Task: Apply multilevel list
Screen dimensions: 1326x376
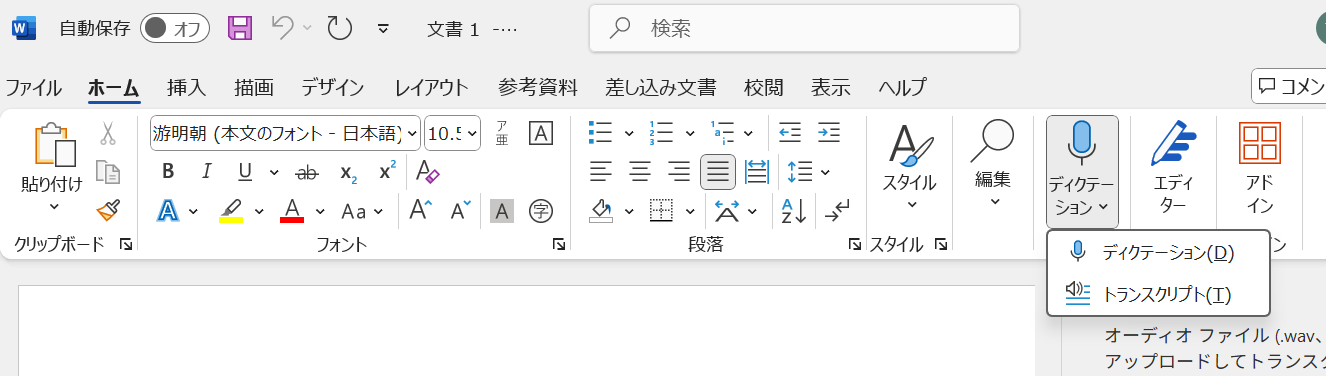Action: (x=722, y=133)
